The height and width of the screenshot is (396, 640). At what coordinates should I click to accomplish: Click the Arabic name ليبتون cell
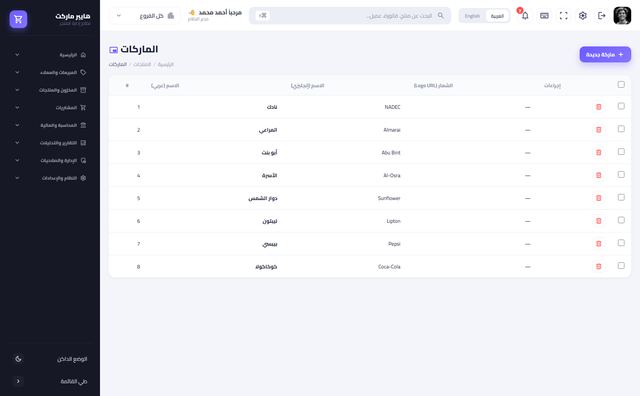[x=270, y=221]
